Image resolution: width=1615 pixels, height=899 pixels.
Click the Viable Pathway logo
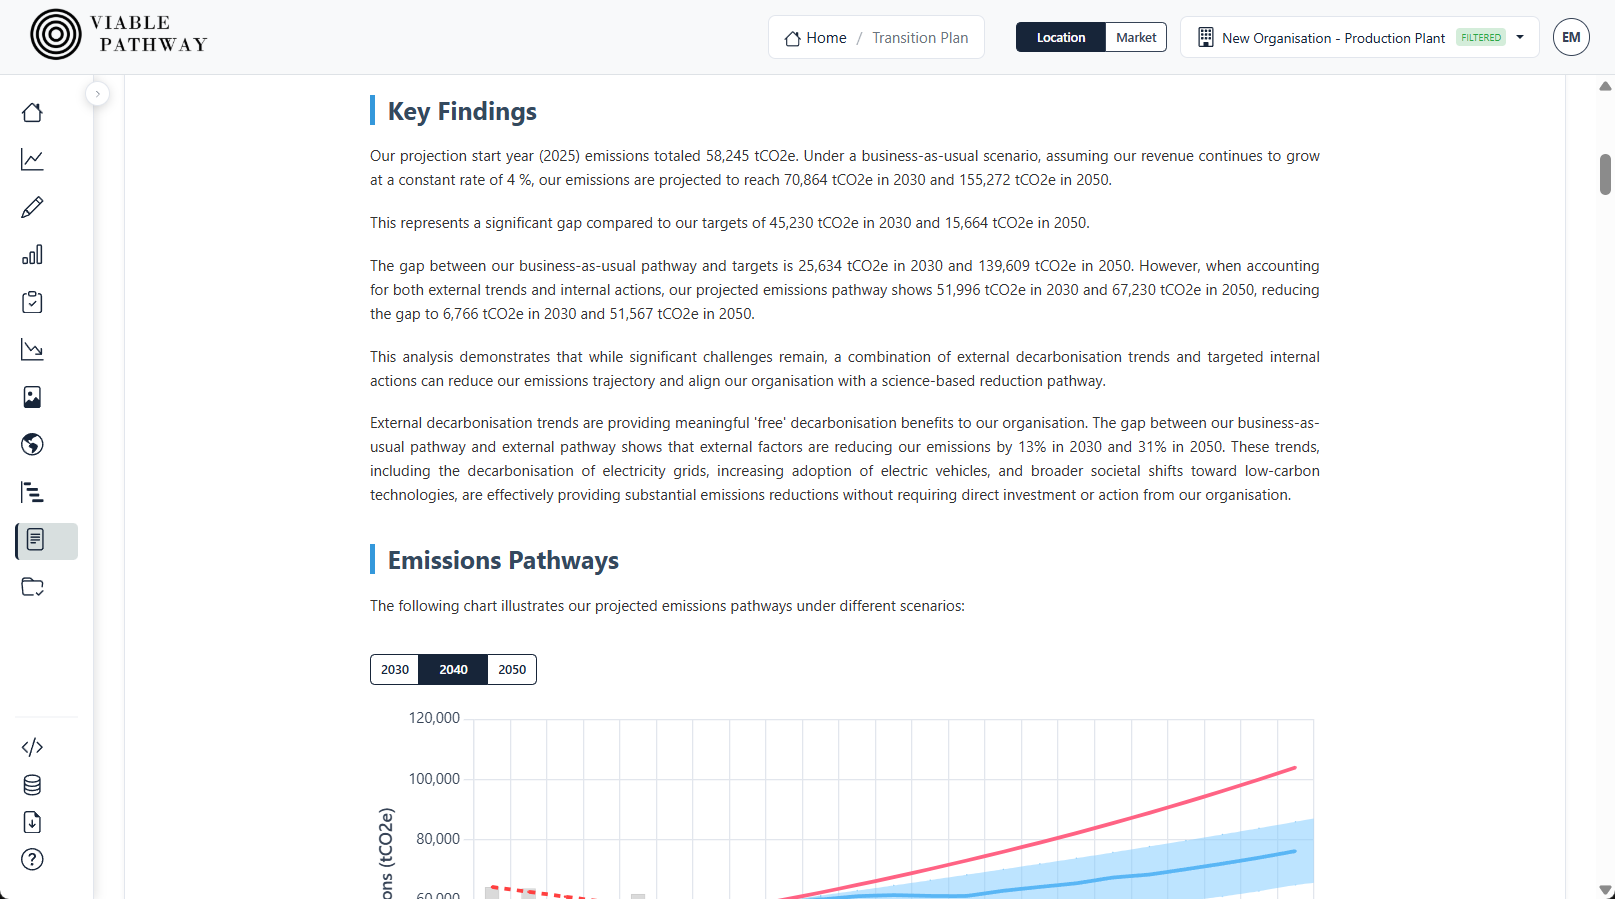(x=118, y=35)
